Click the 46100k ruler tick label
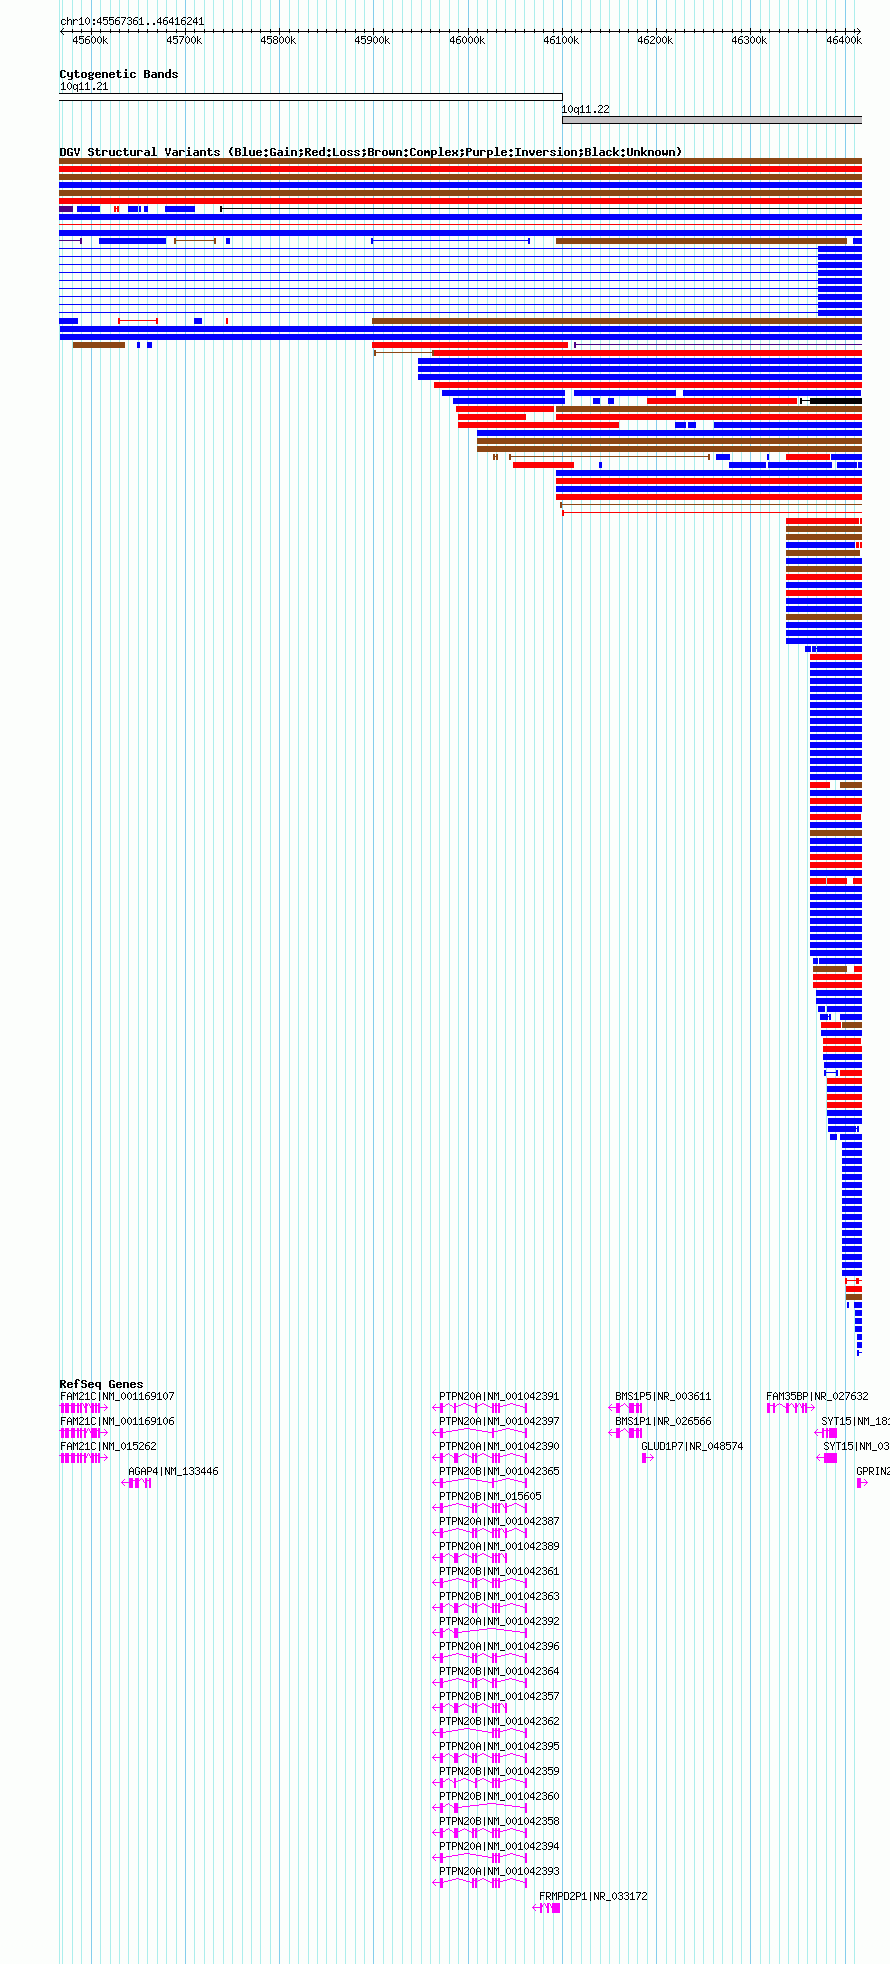The width and height of the screenshot is (890, 1964). [x=561, y=40]
